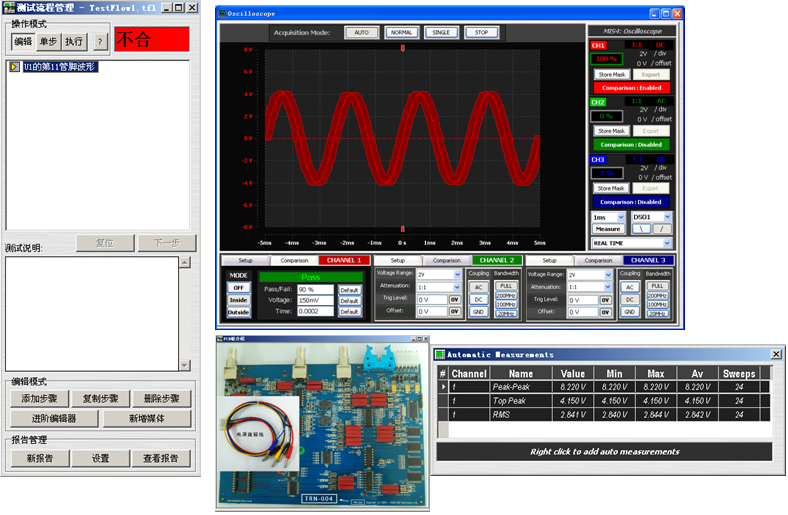
Task: Click 删除步骤 button
Action: click(161, 399)
